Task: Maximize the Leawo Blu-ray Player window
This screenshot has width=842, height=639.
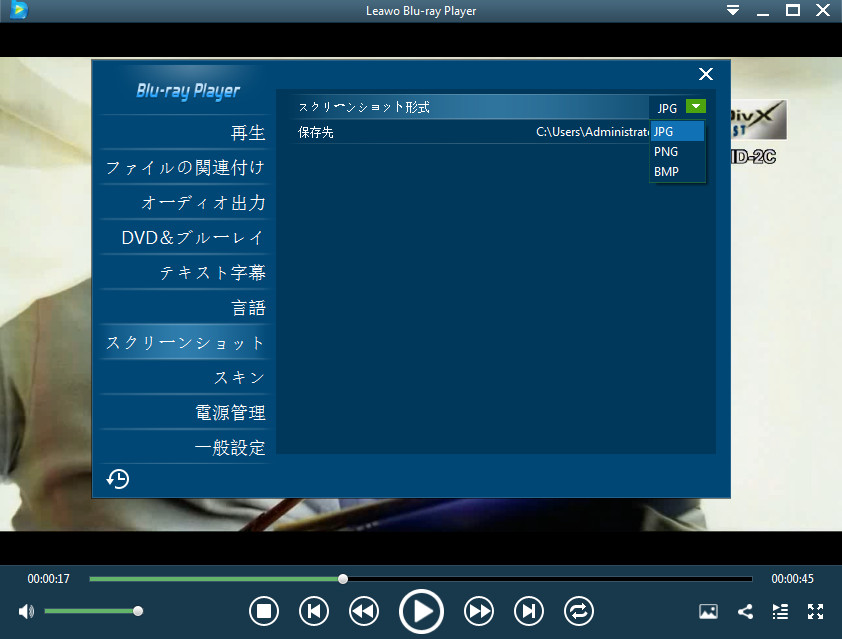Action: coord(793,10)
